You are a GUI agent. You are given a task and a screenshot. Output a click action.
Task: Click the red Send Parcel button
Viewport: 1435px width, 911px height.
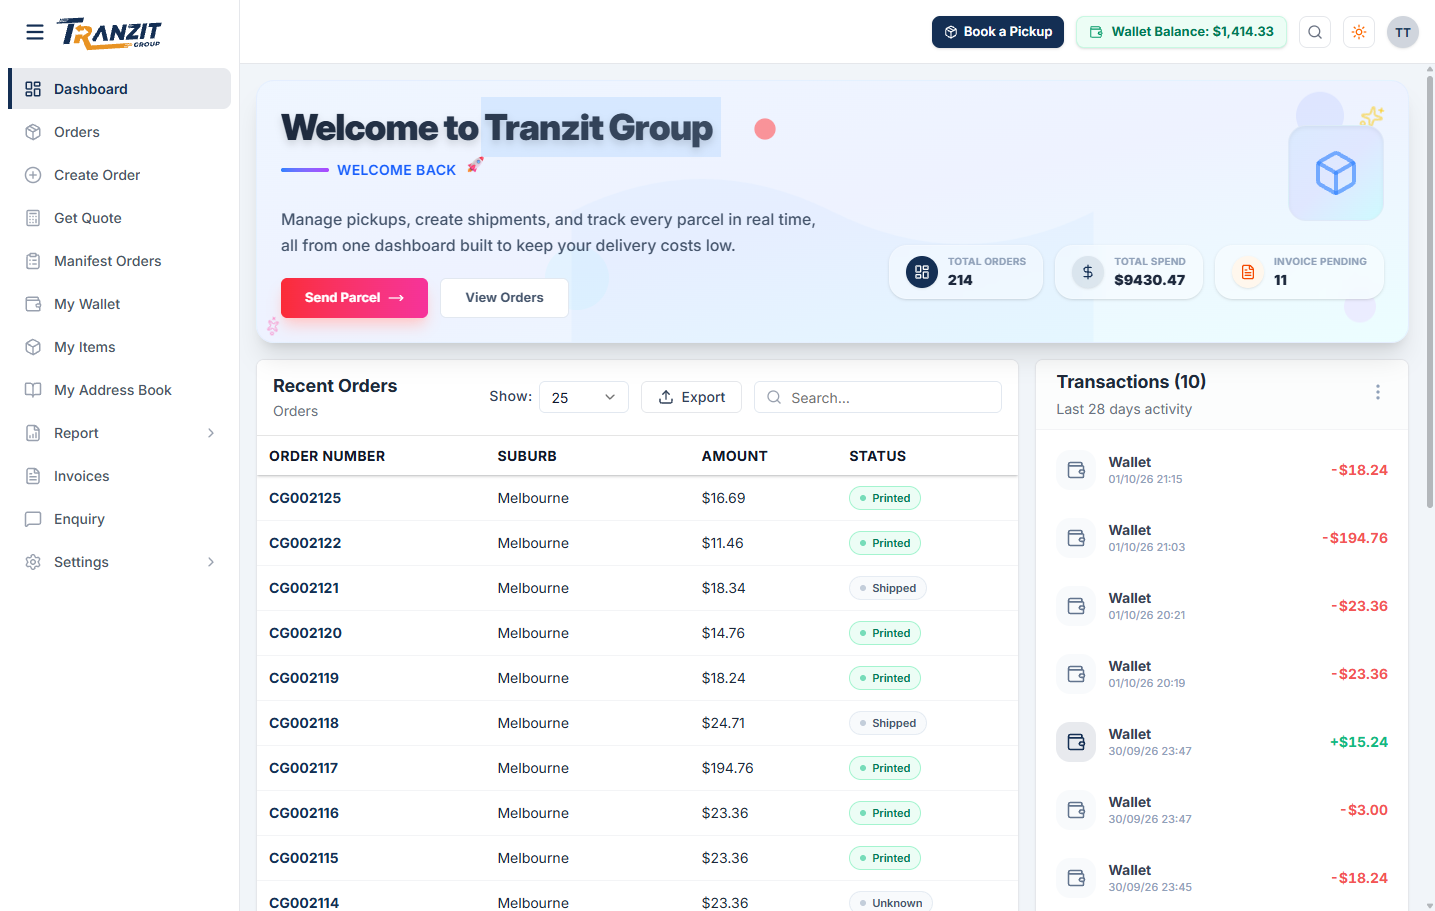(x=354, y=298)
